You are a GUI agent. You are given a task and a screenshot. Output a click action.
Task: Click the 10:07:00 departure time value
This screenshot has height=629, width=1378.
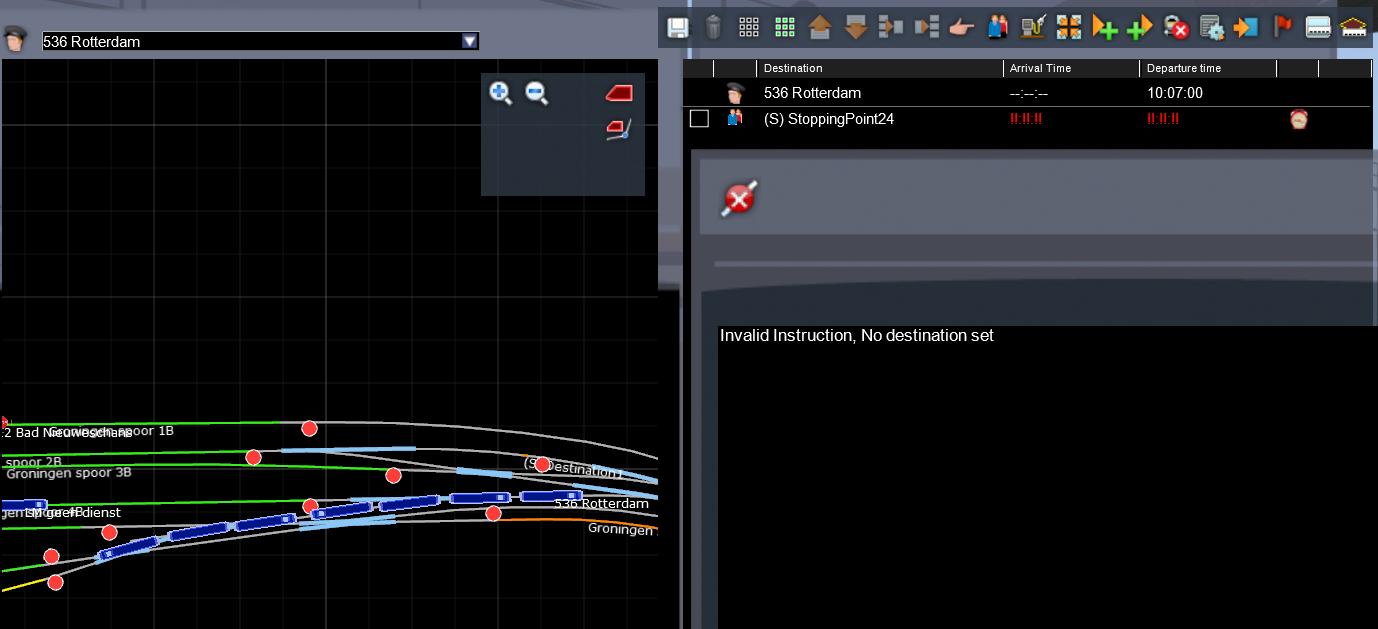[x=1175, y=93]
